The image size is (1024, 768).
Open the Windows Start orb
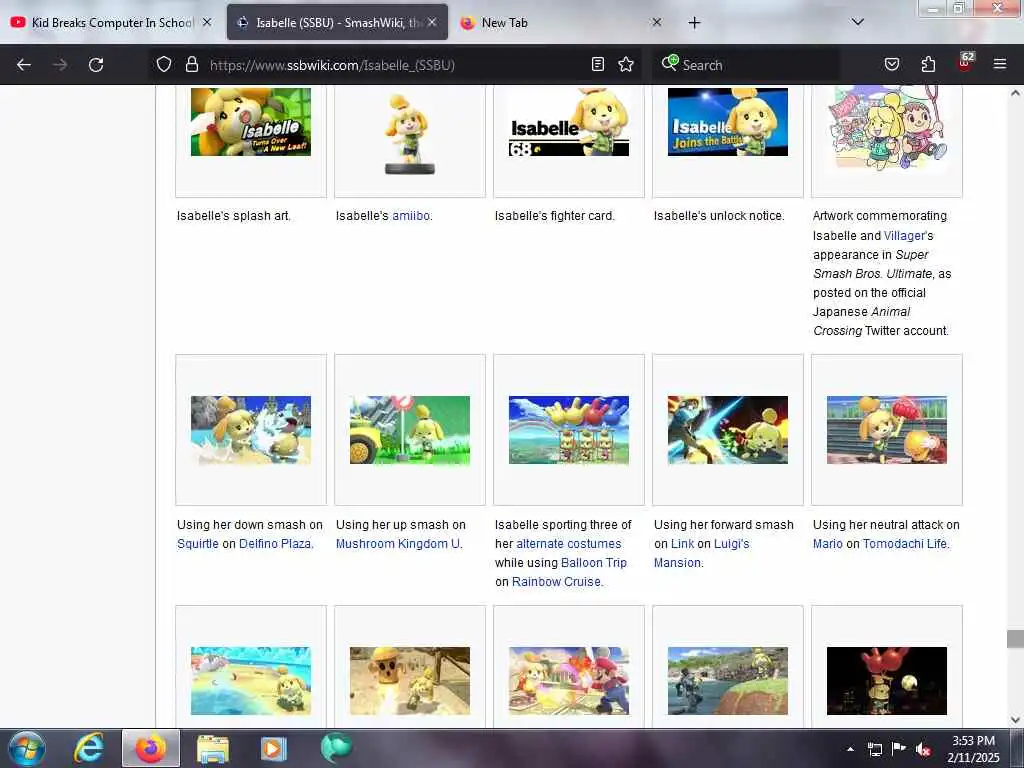coord(27,748)
